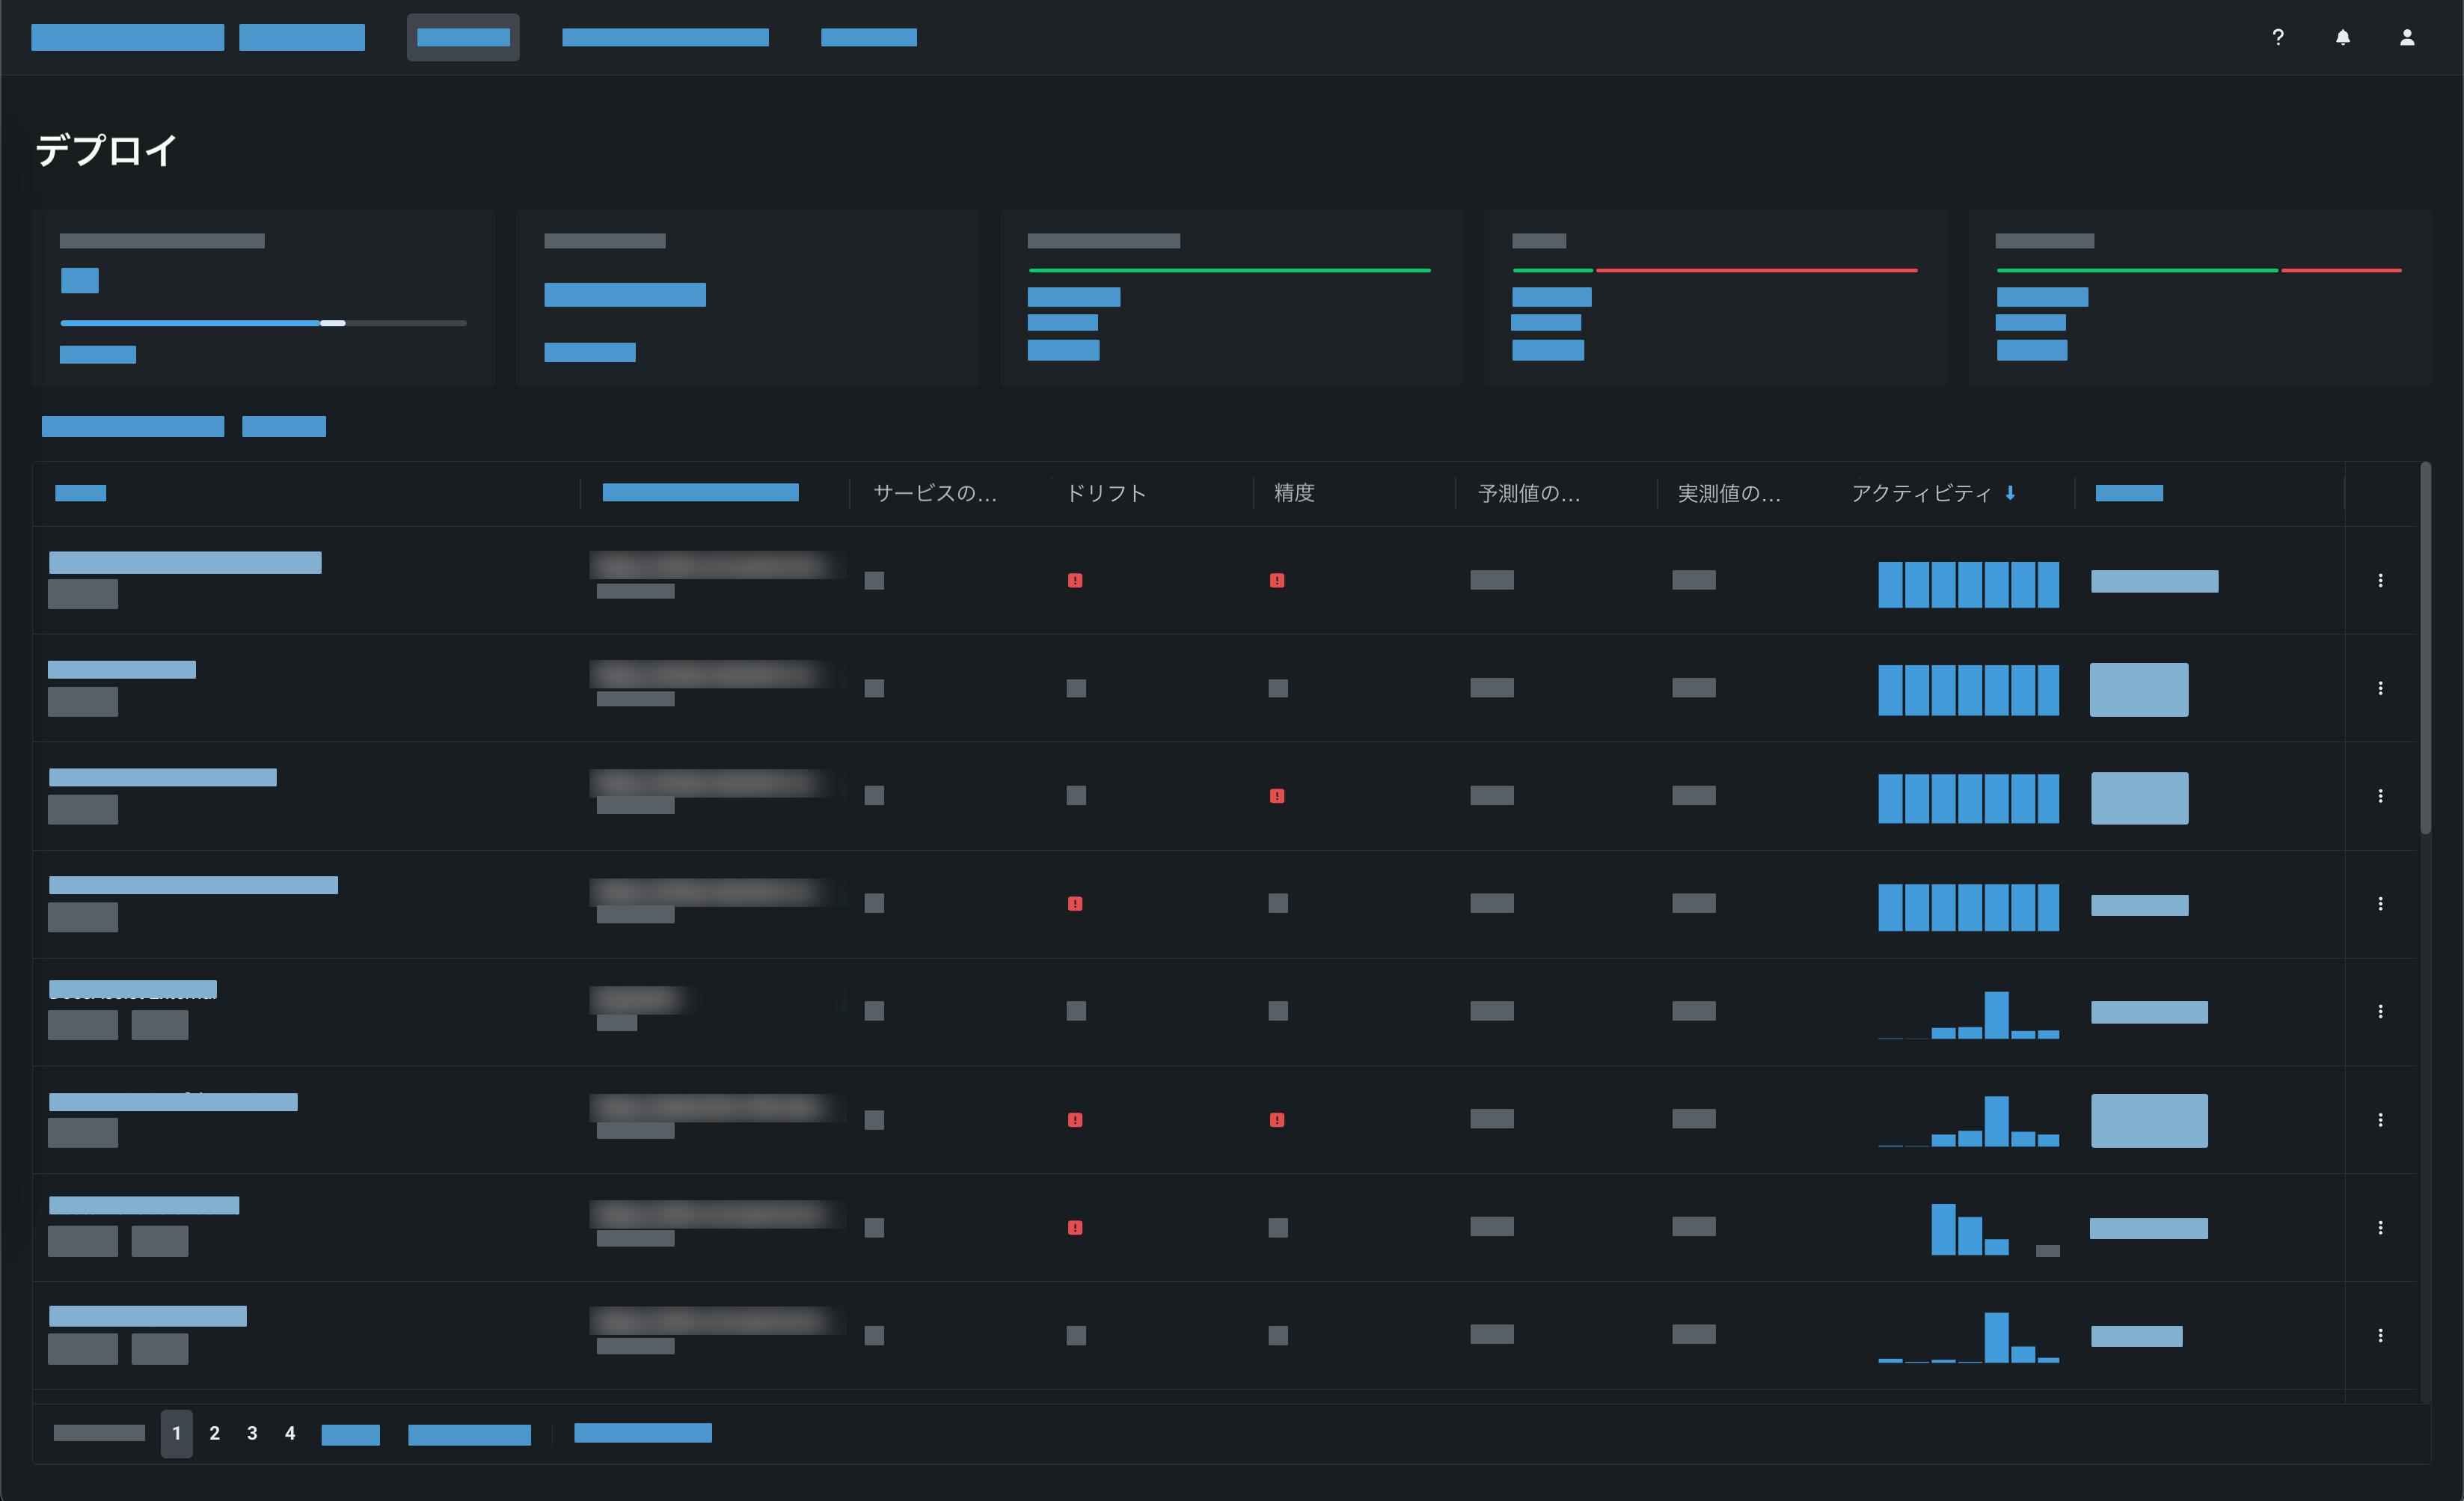Sort table by 精度 column header
Viewport: 2464px width, 1501px height.
point(1294,493)
